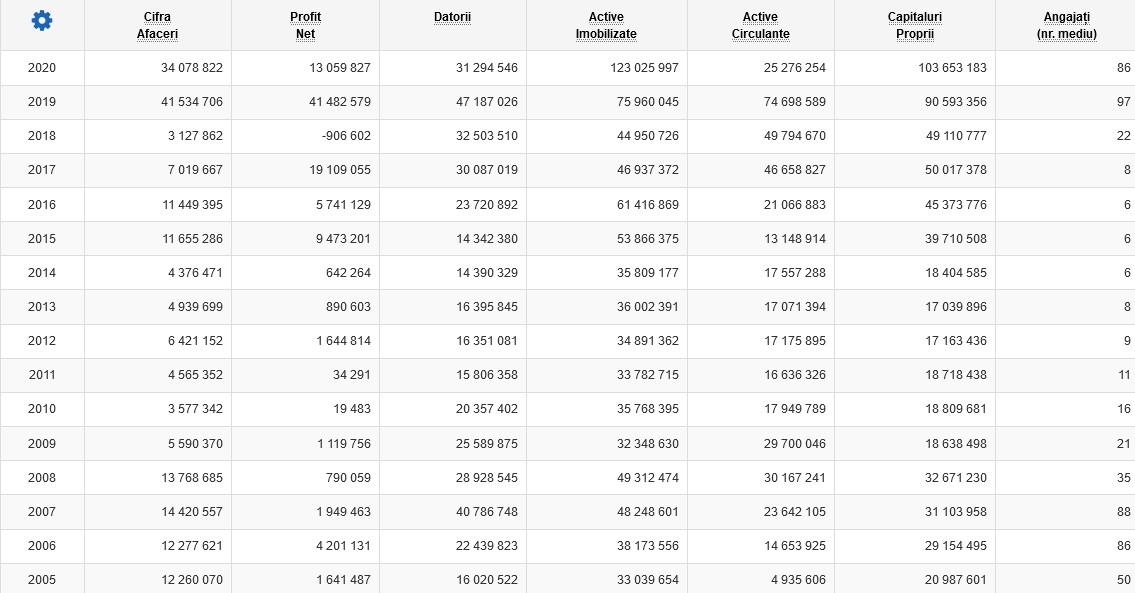Select the 2008 year cell
The height and width of the screenshot is (593, 1135).
42,477
